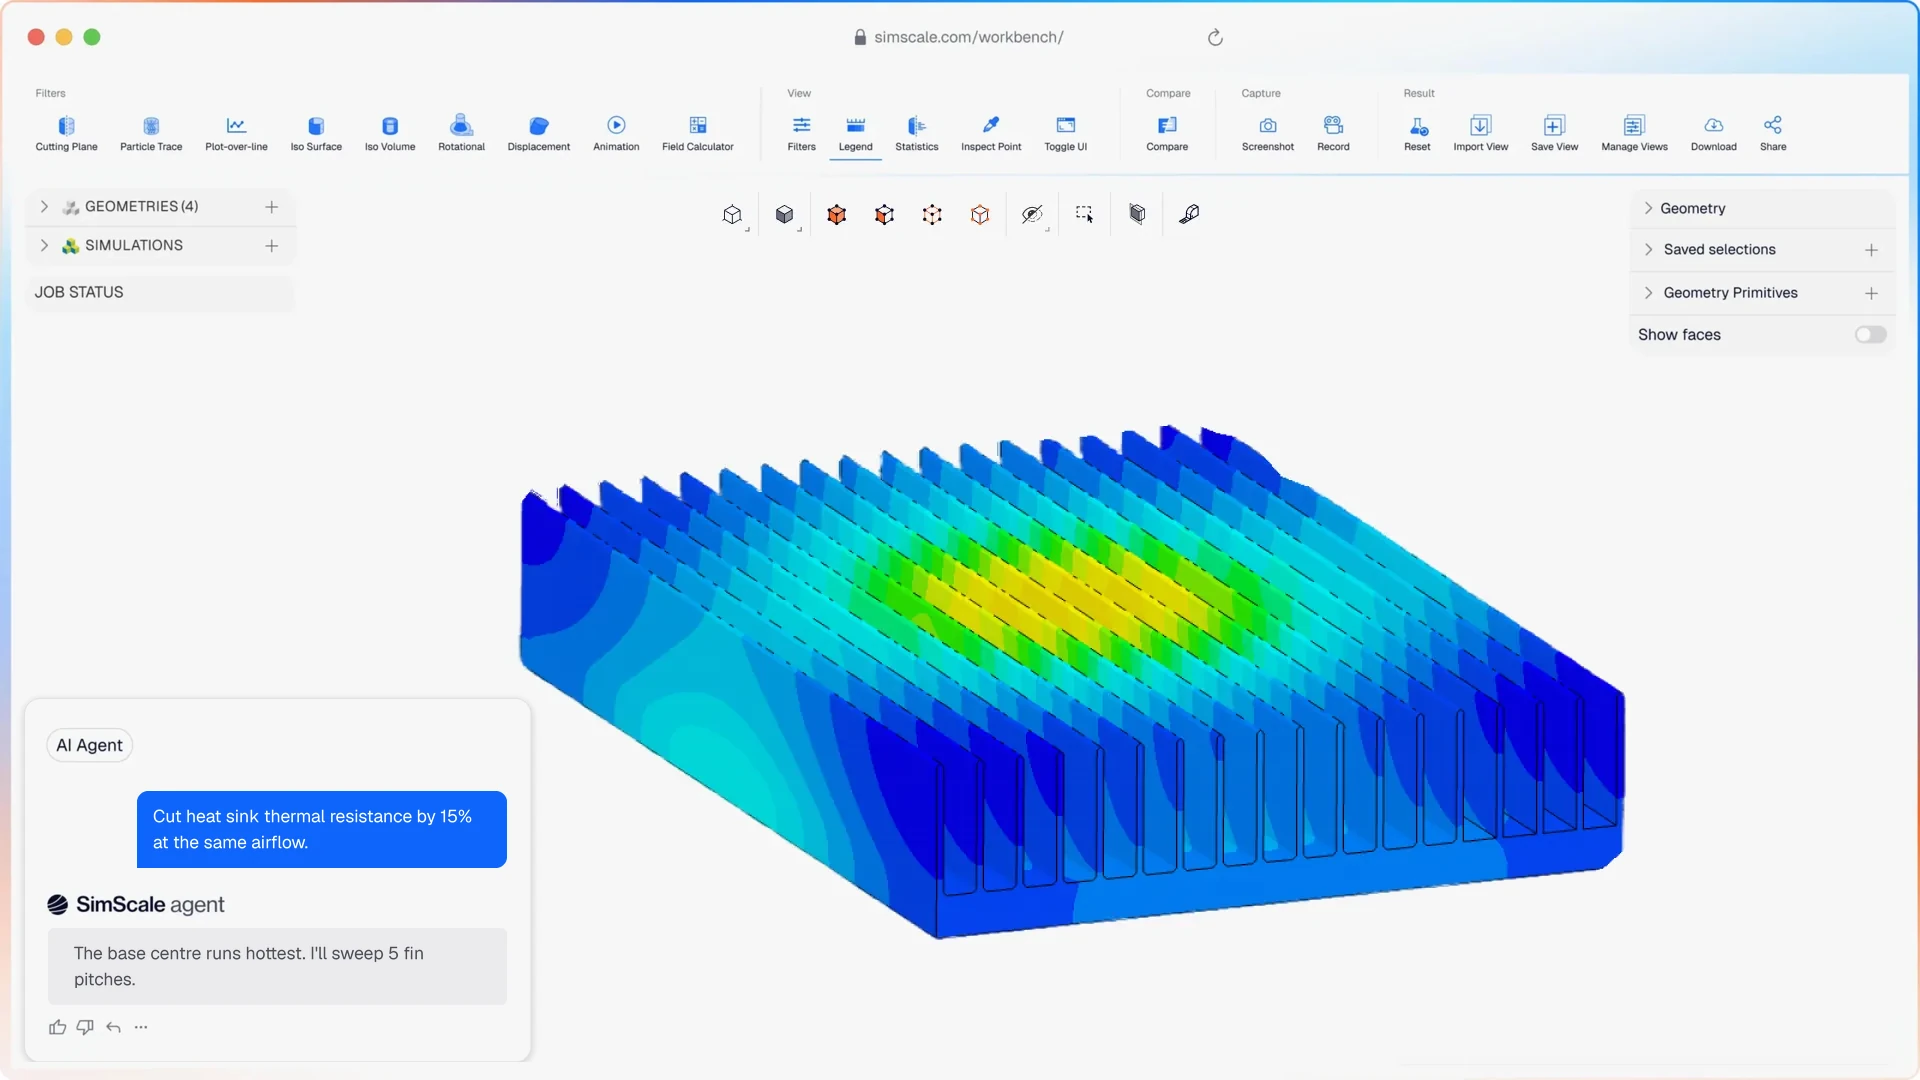Viewport: 1920px width, 1080px height.
Task: Expand Saved selections
Action: point(1648,250)
